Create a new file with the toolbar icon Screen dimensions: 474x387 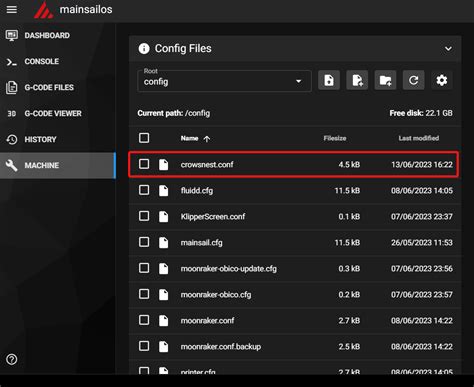pos(357,80)
